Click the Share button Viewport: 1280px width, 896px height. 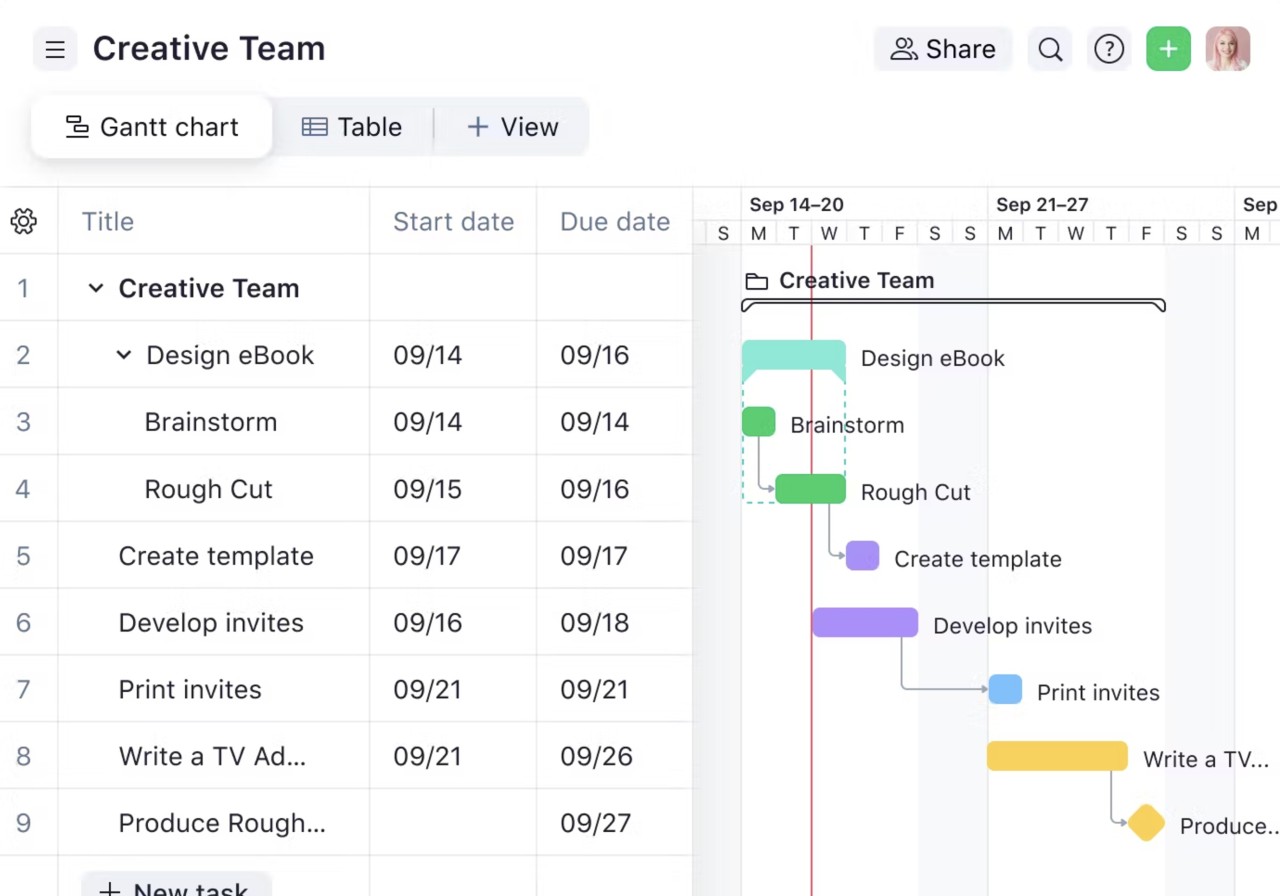(x=941, y=48)
